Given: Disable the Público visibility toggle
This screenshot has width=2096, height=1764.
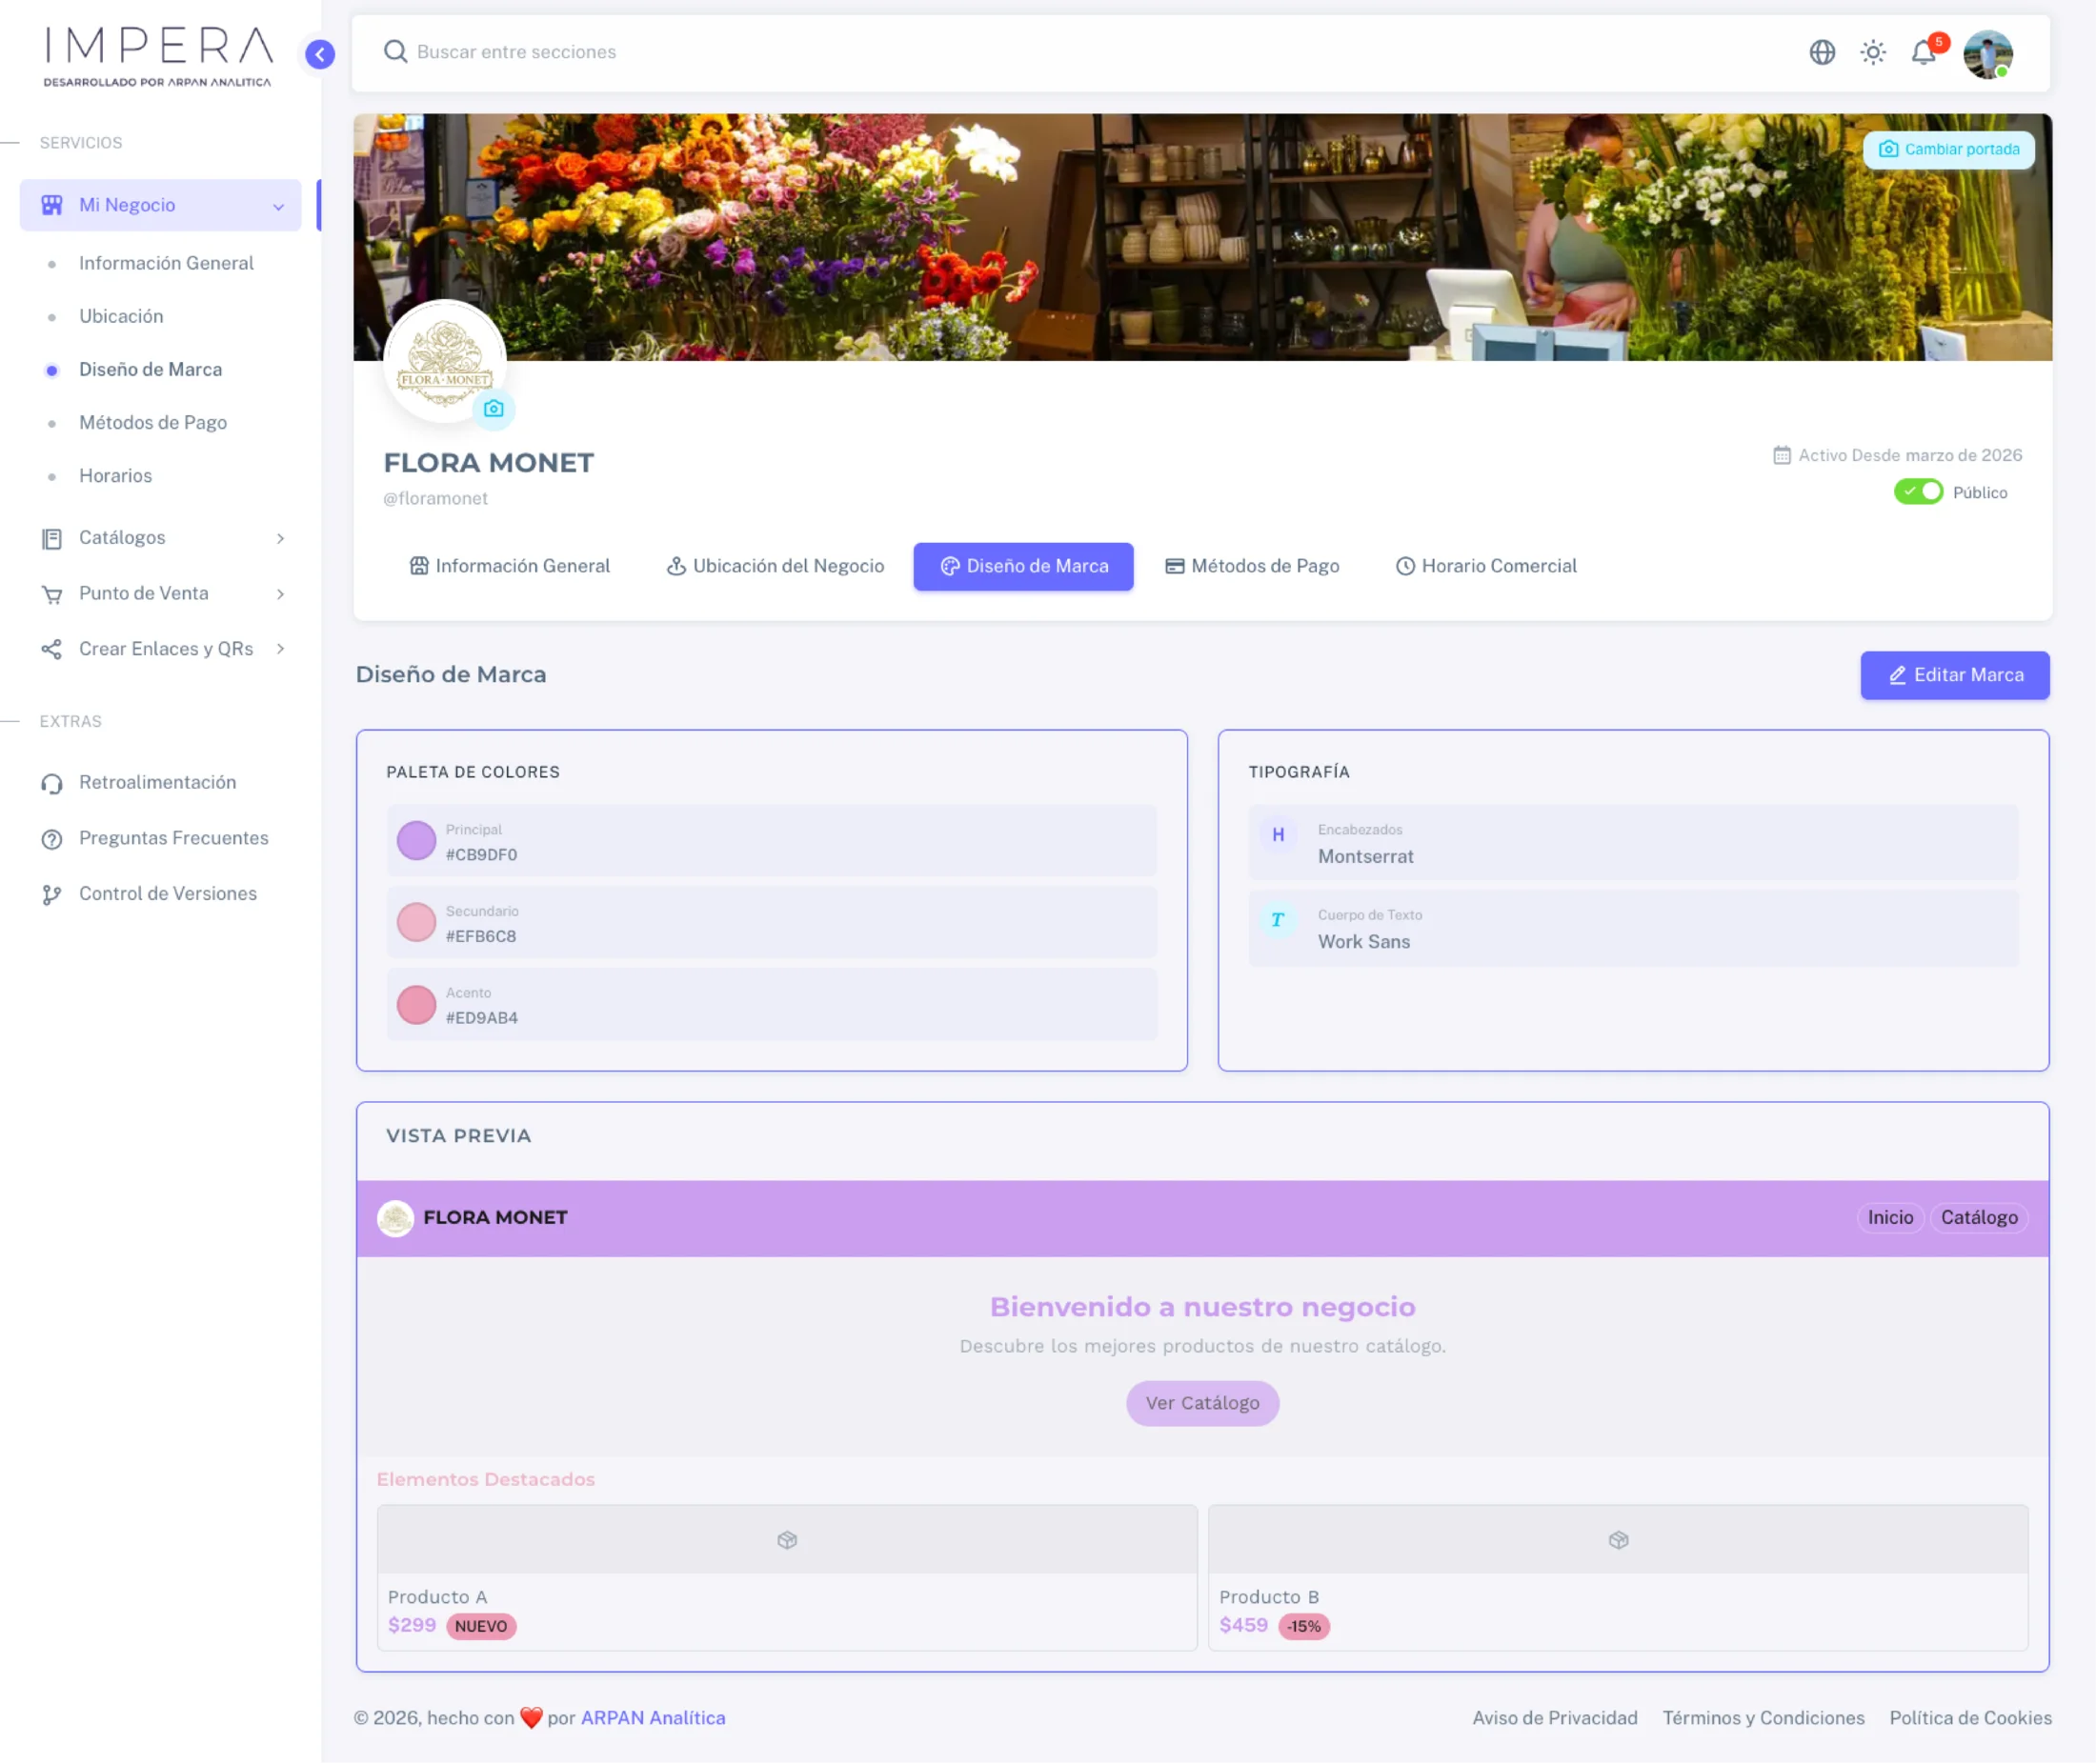Looking at the screenshot, I should 1917,491.
